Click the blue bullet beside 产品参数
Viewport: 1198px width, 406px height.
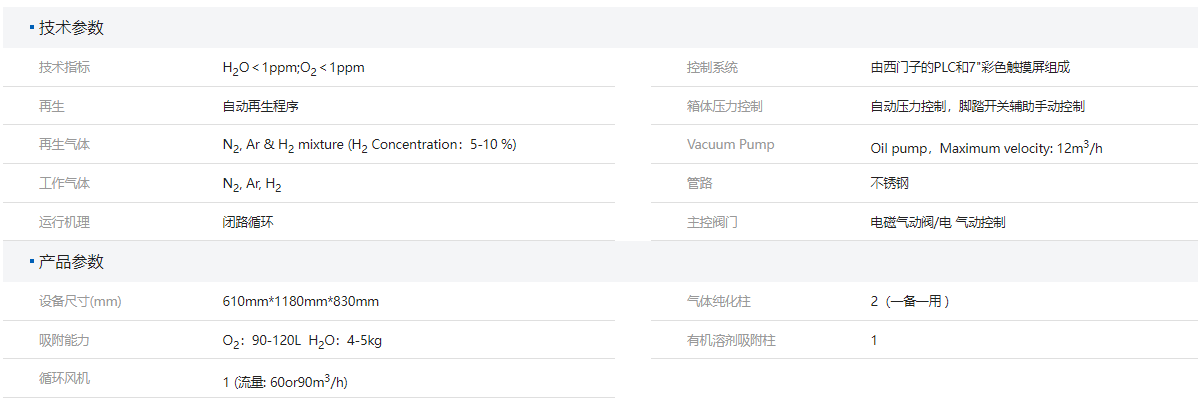[32, 262]
